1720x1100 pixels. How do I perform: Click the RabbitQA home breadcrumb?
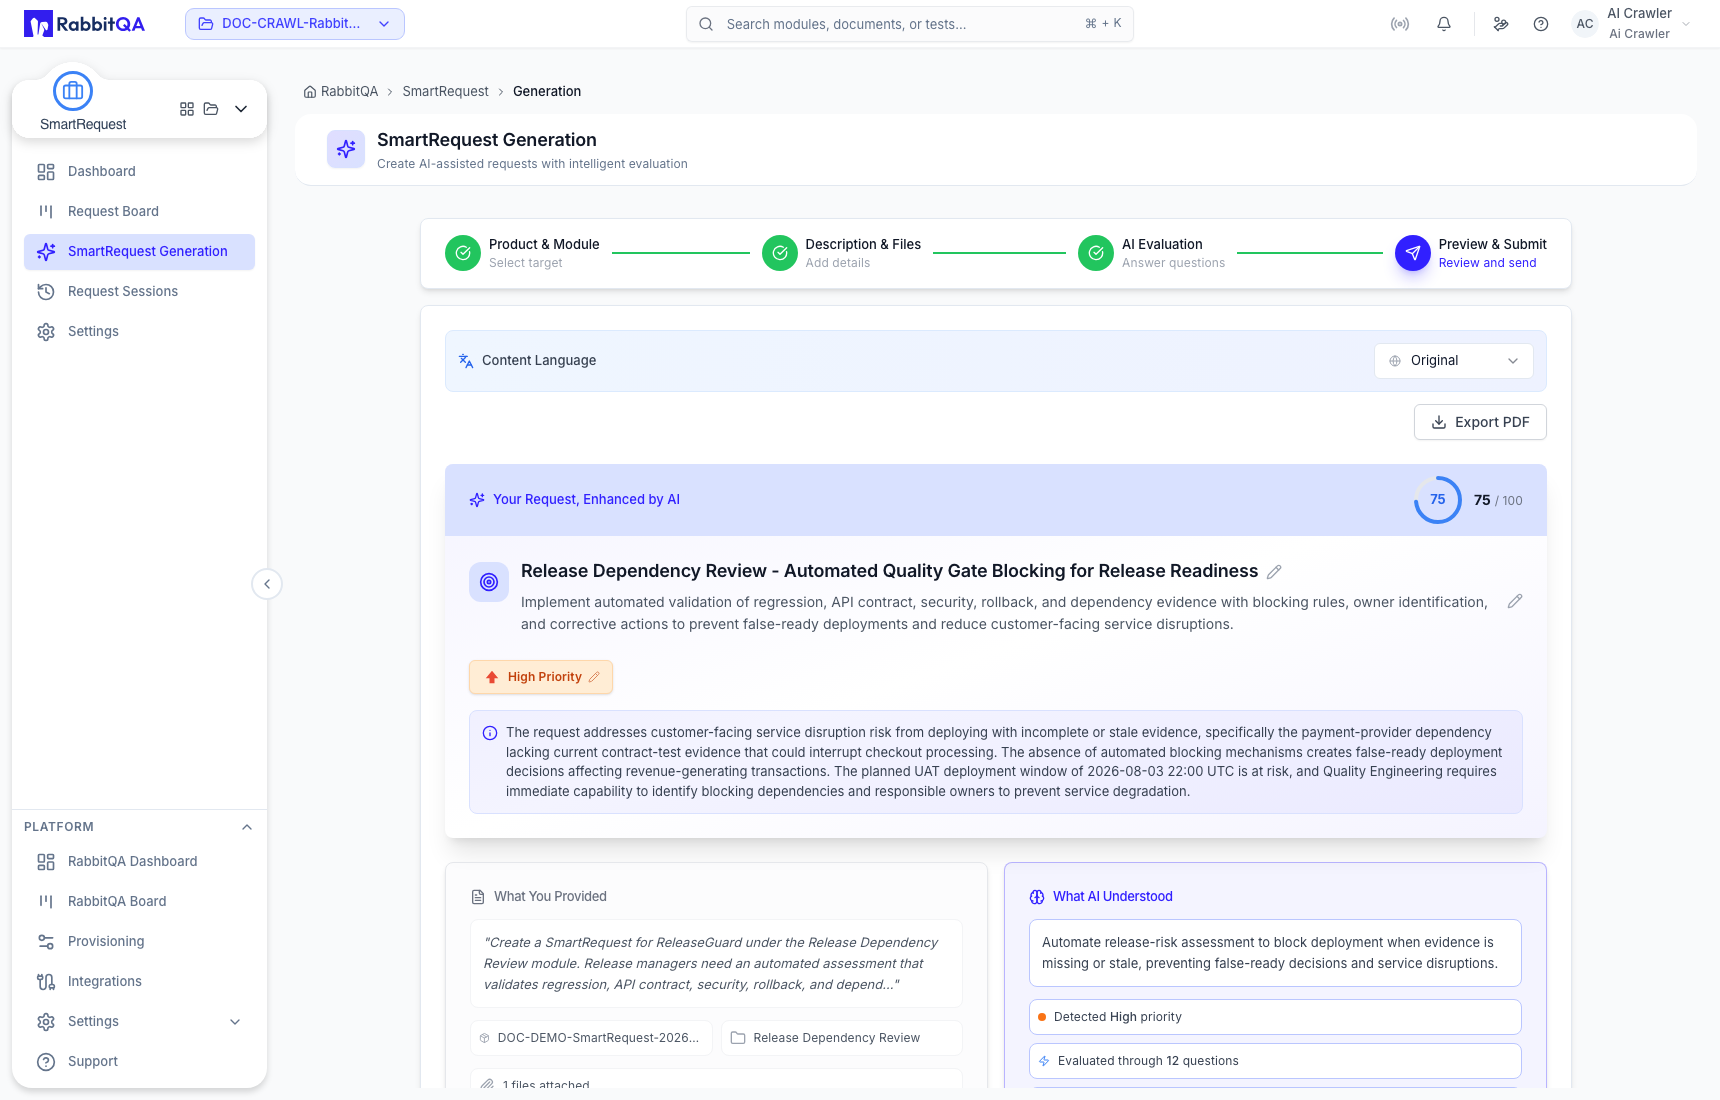341,91
